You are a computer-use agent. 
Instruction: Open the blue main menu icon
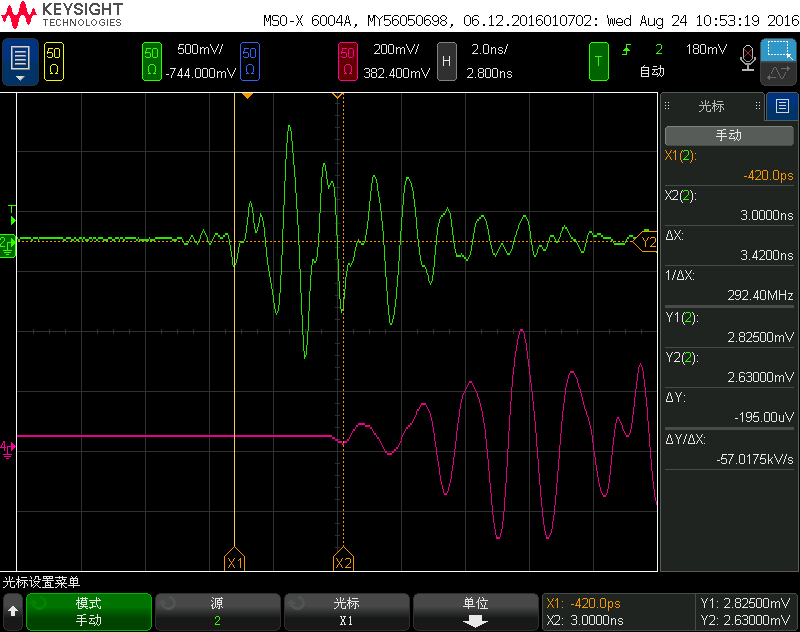[x=20, y=61]
